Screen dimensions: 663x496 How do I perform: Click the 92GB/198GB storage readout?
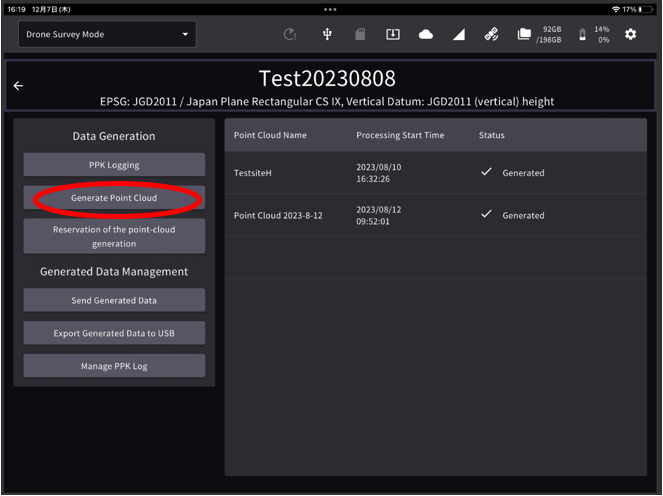pyautogui.click(x=549, y=34)
